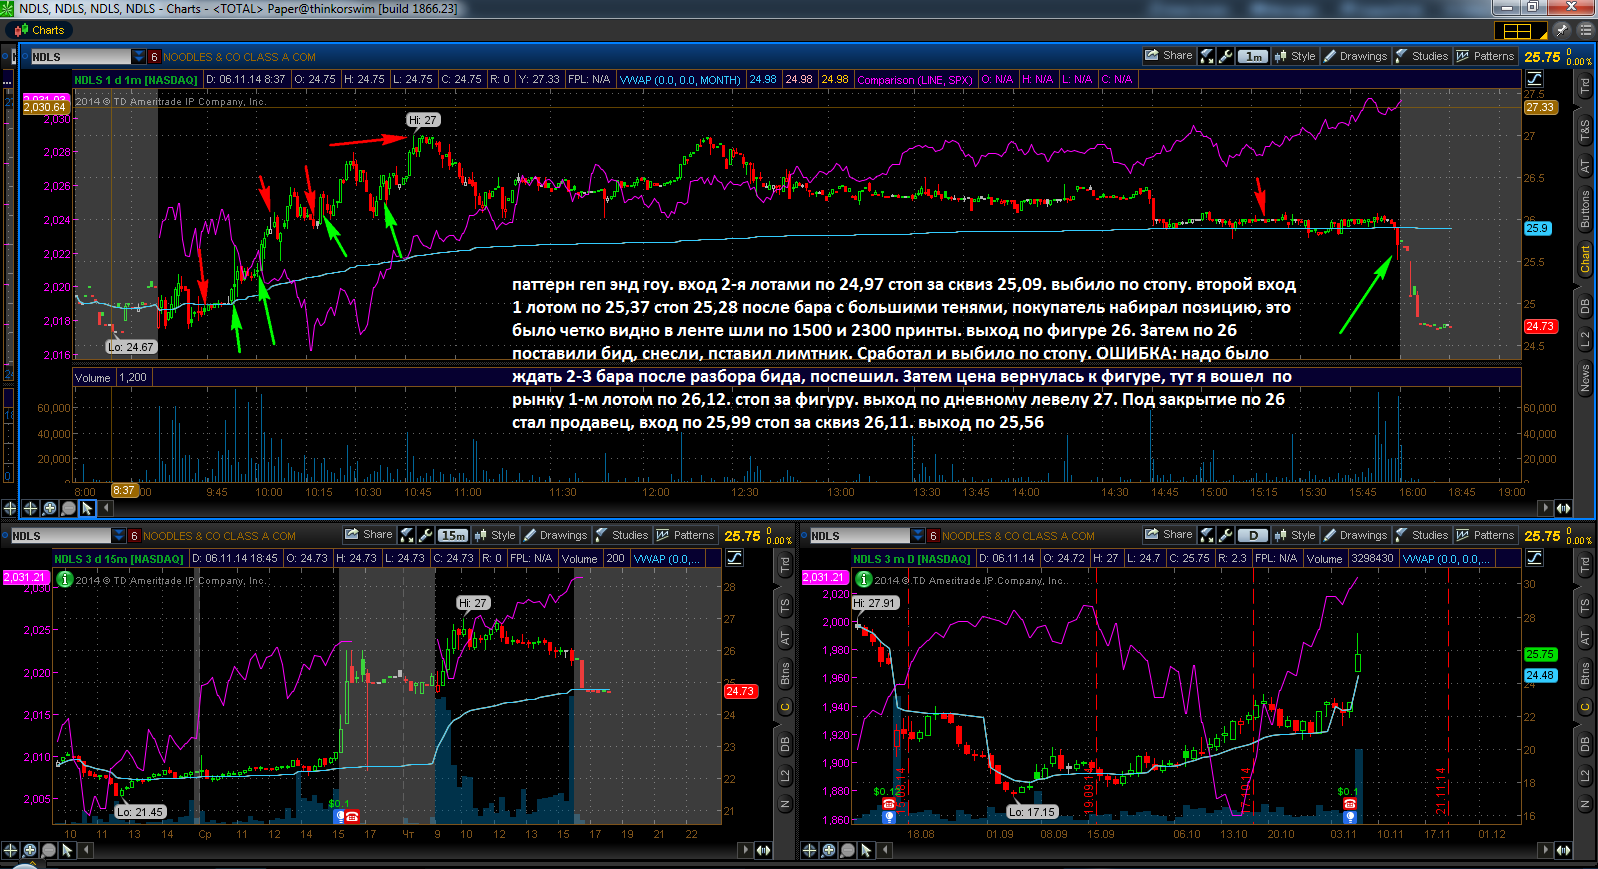Select the pointer cursor tool in top chart
The image size is (1598, 869).
click(87, 508)
